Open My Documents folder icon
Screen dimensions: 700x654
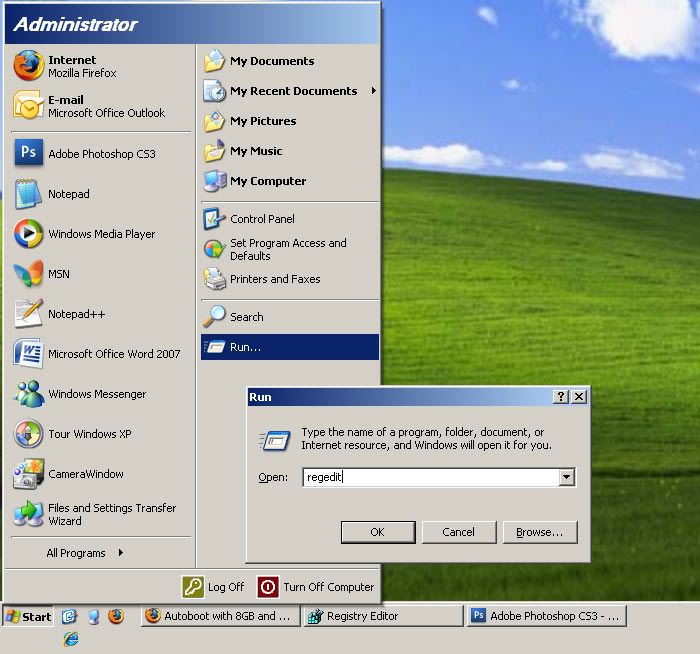[214, 61]
